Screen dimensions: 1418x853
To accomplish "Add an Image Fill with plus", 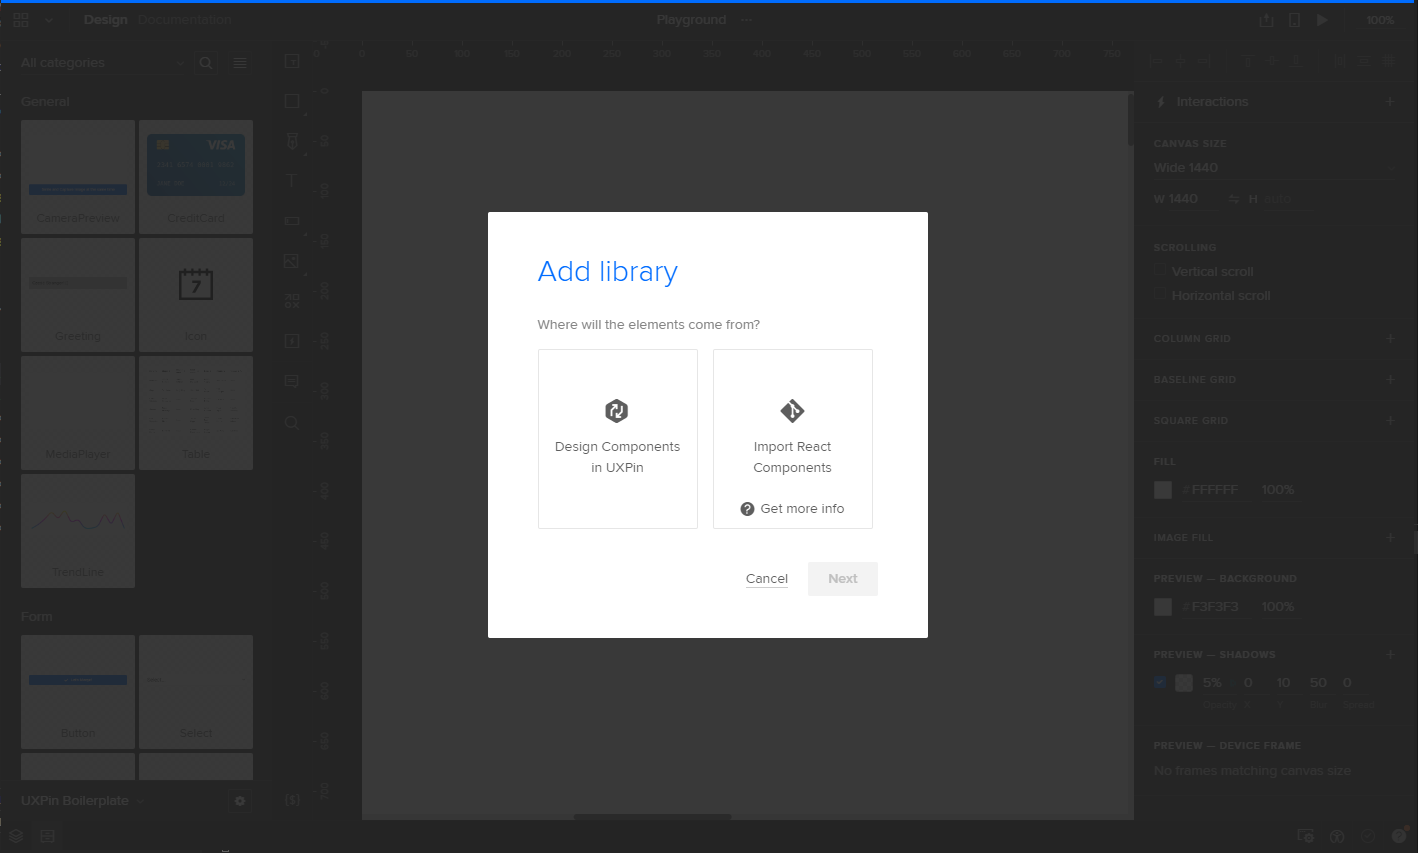I will (1390, 538).
